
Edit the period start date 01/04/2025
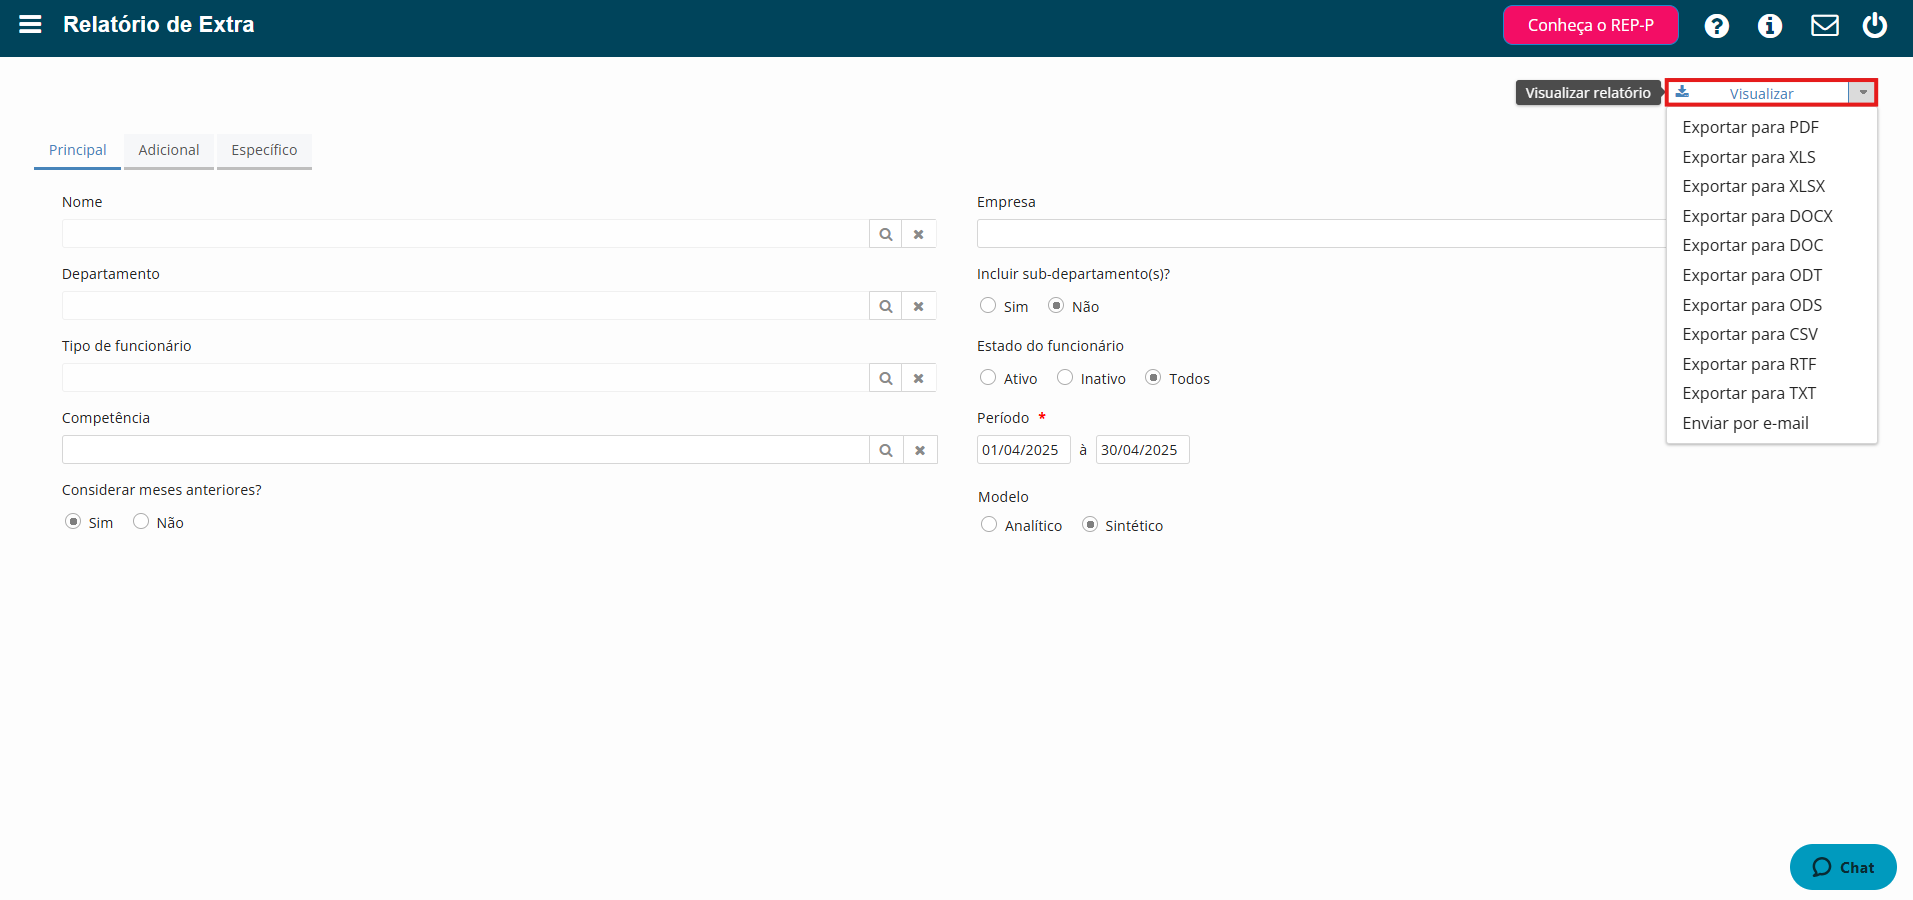[1023, 450]
